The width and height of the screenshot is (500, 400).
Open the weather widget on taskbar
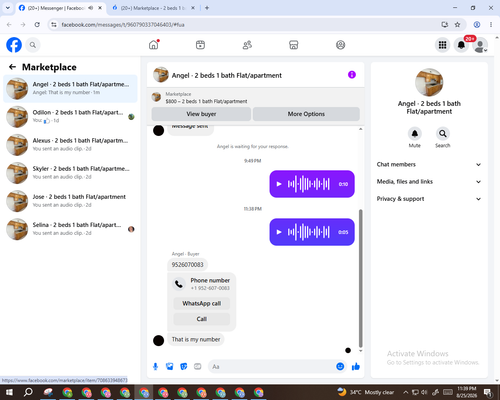coord(365,392)
